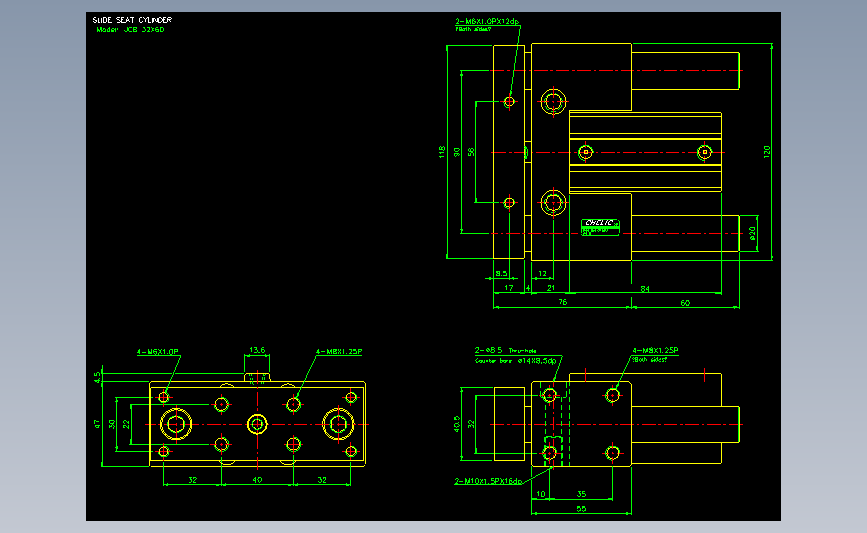
Task: Select the "Counter bore ø14X8.5dp" note
Action: pos(516,361)
